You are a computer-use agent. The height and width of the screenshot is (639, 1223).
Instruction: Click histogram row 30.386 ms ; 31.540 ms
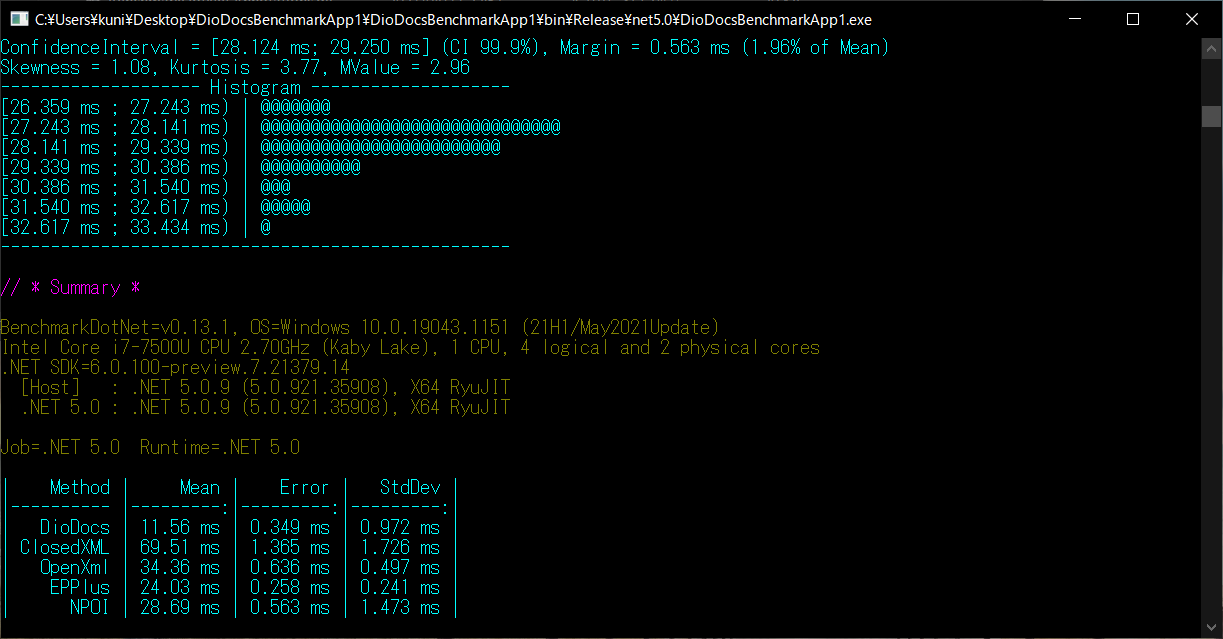(x=146, y=187)
